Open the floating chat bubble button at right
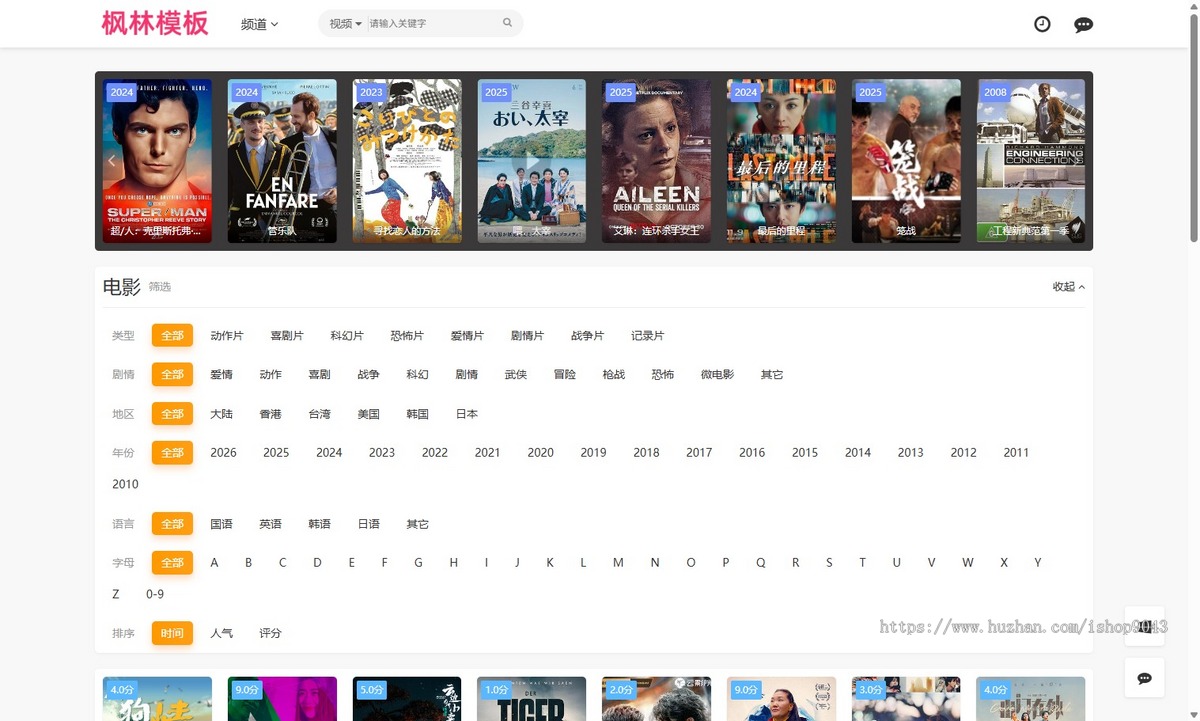1200x721 pixels. (1144, 678)
